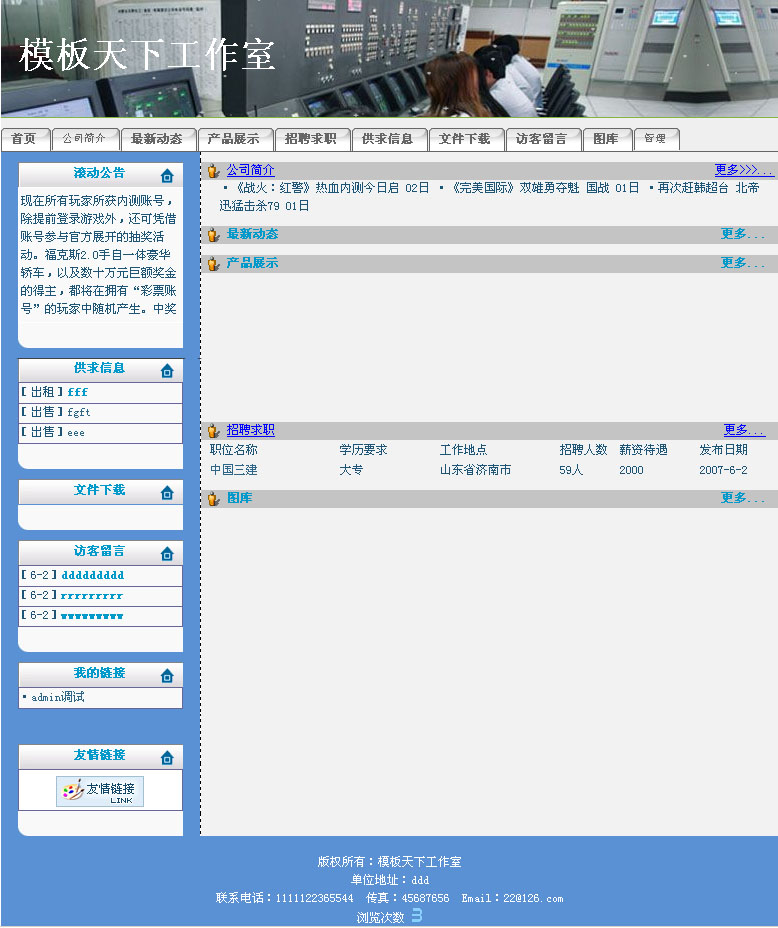This screenshot has width=778, height=928.
Task: Click home icon in 供求信息 sidebar header
Action: (167, 371)
